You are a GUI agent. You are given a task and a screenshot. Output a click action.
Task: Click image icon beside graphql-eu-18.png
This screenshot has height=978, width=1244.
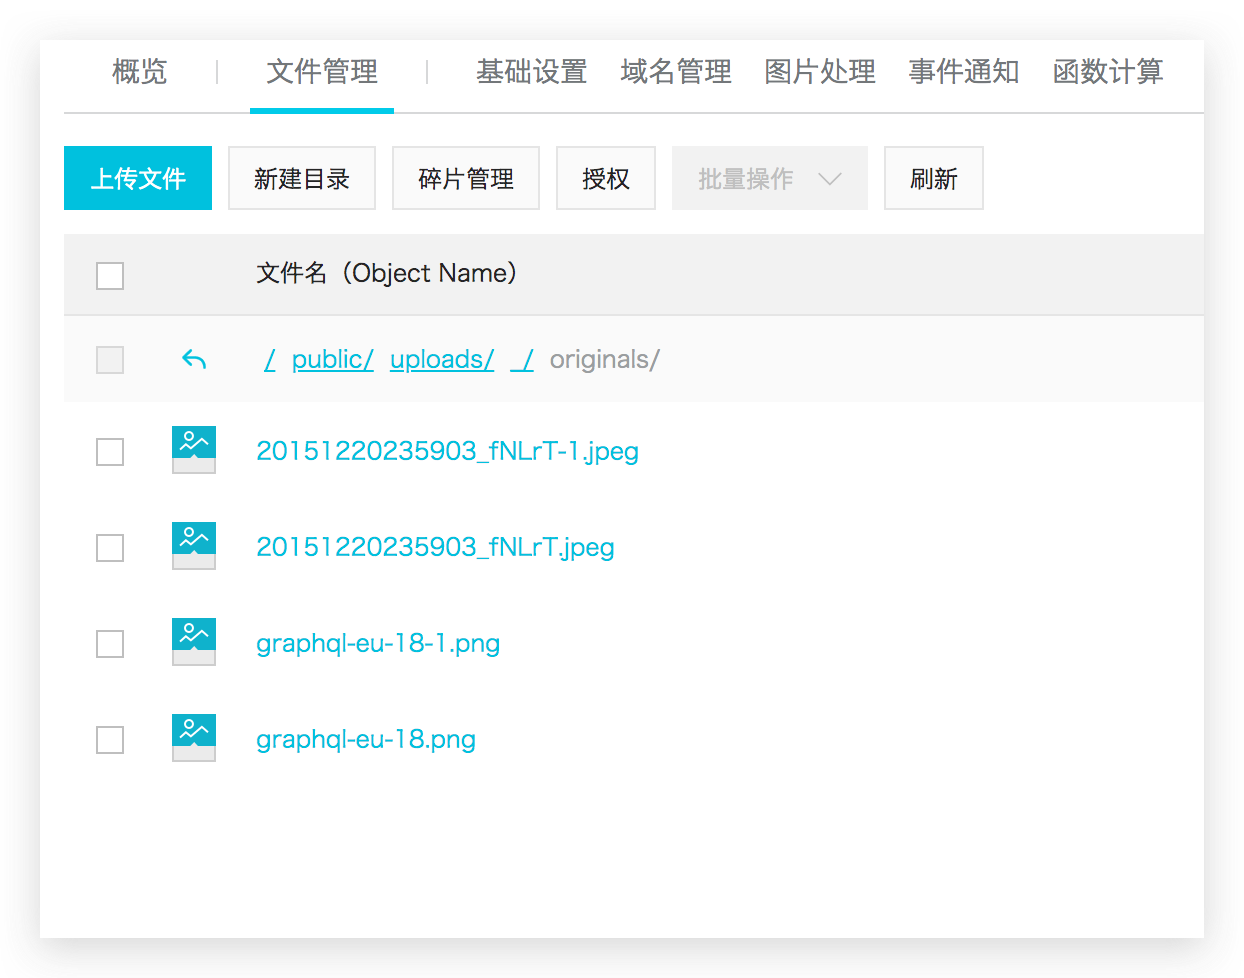(194, 738)
